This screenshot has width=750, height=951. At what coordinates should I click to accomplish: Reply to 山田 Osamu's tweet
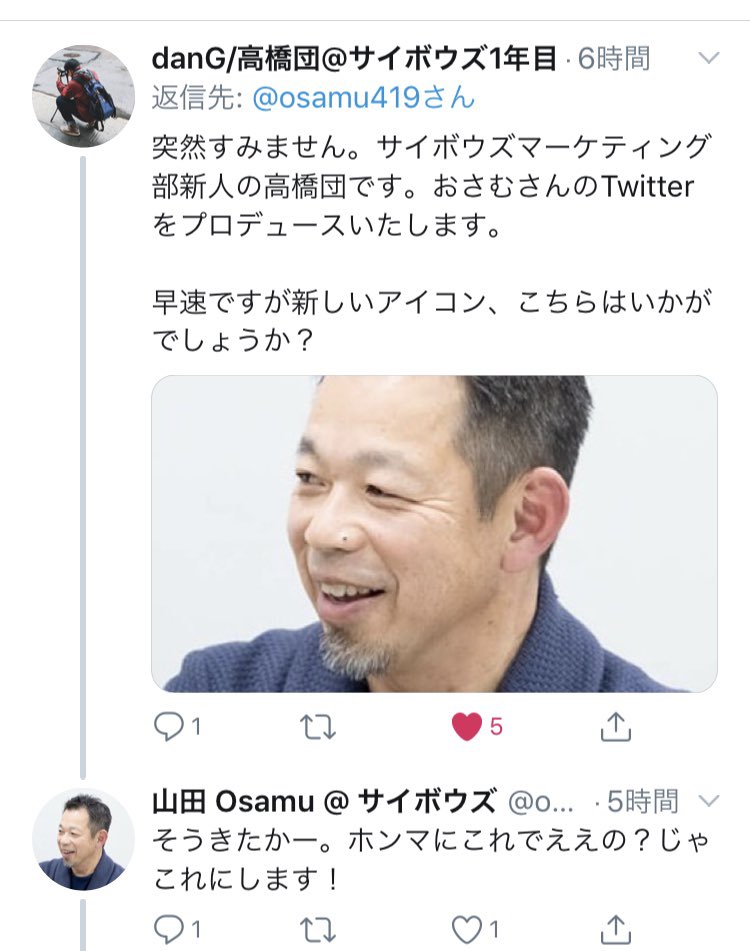point(177,929)
